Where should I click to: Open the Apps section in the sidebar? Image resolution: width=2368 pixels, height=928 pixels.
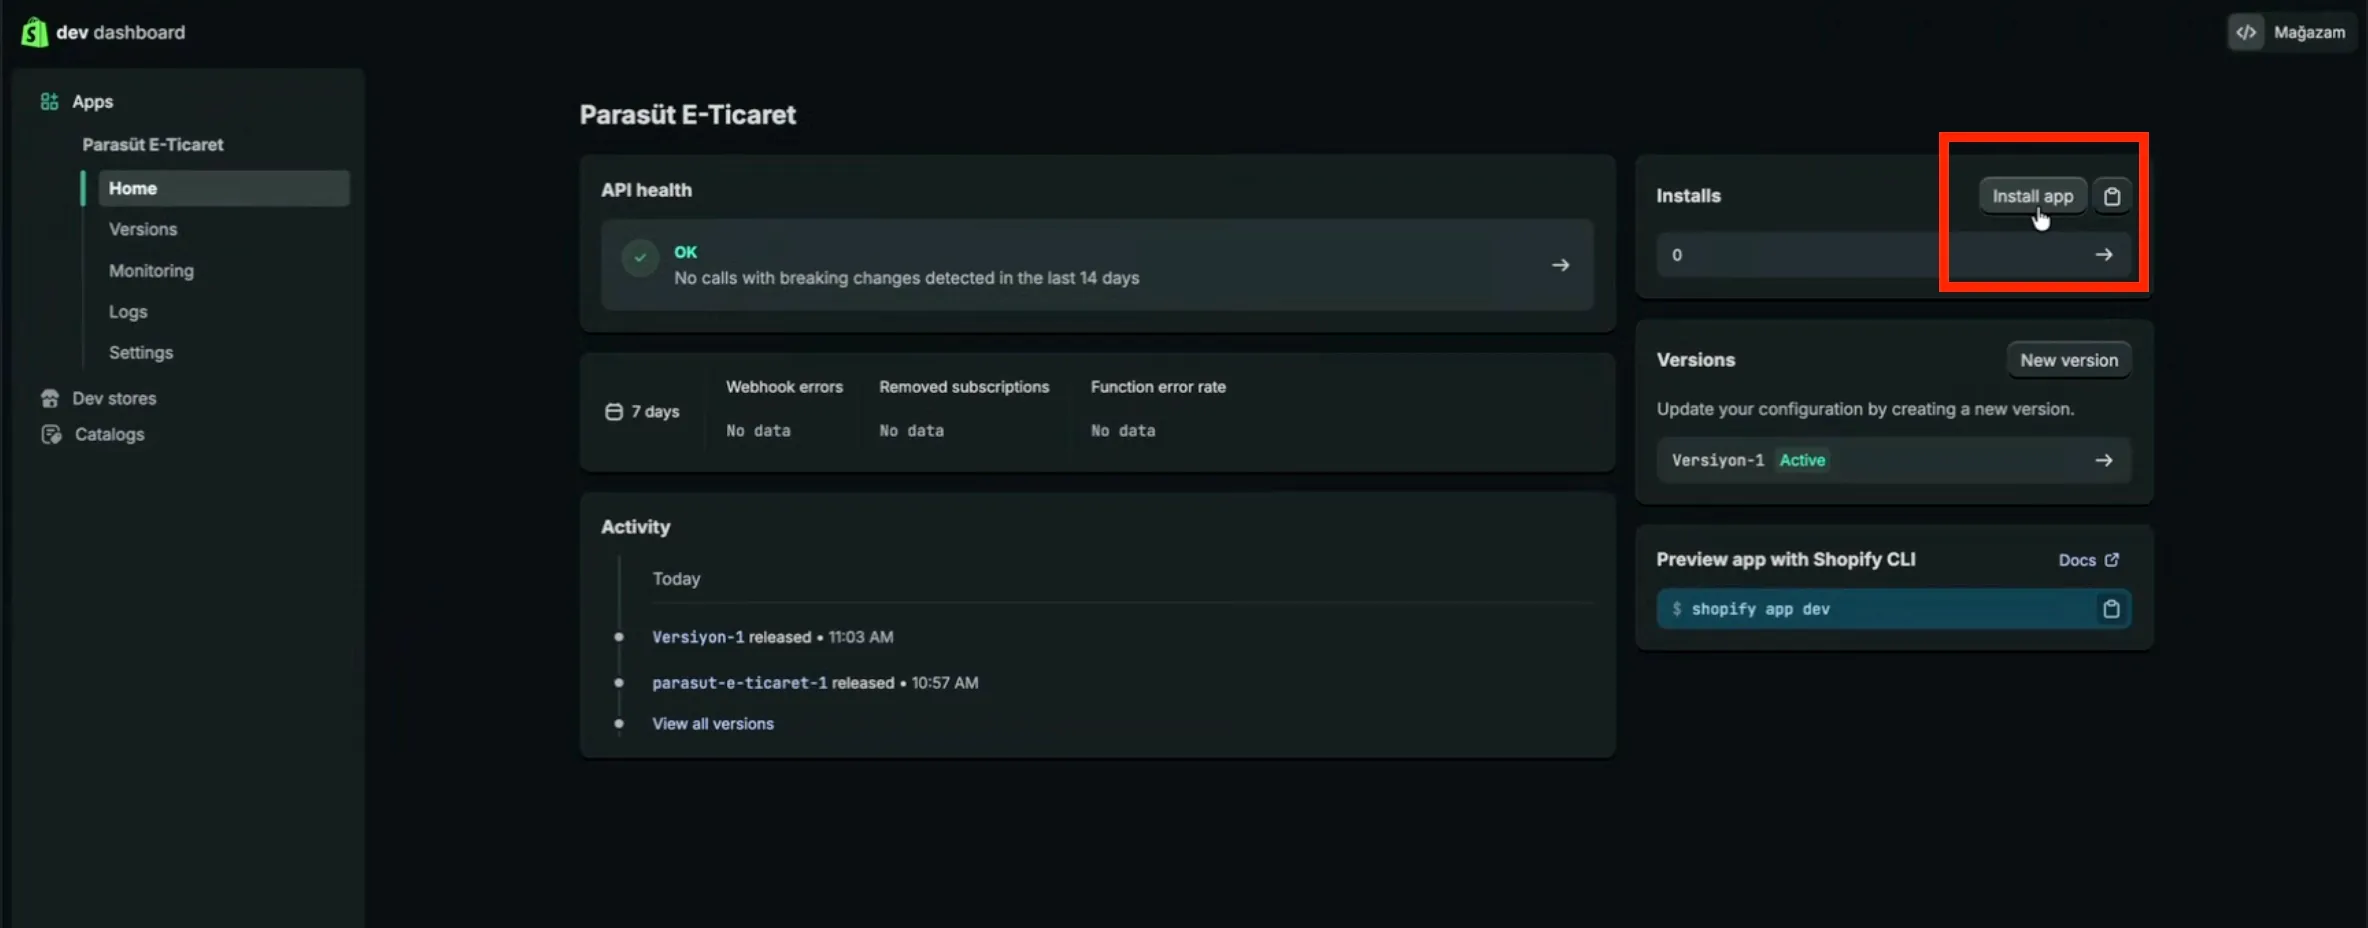tap(92, 101)
